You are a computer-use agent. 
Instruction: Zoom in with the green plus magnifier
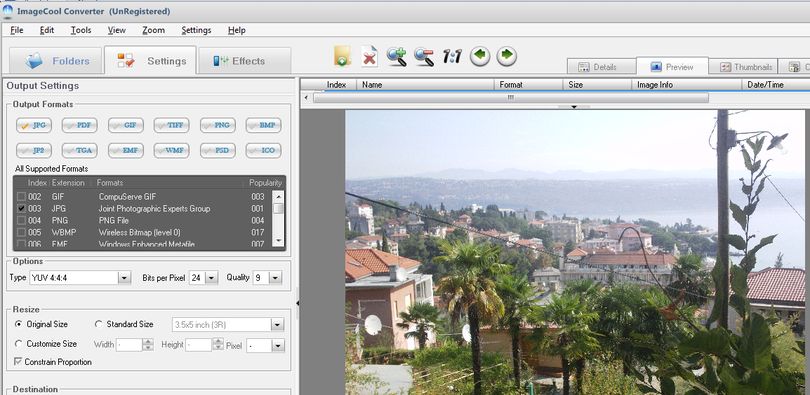pos(397,56)
